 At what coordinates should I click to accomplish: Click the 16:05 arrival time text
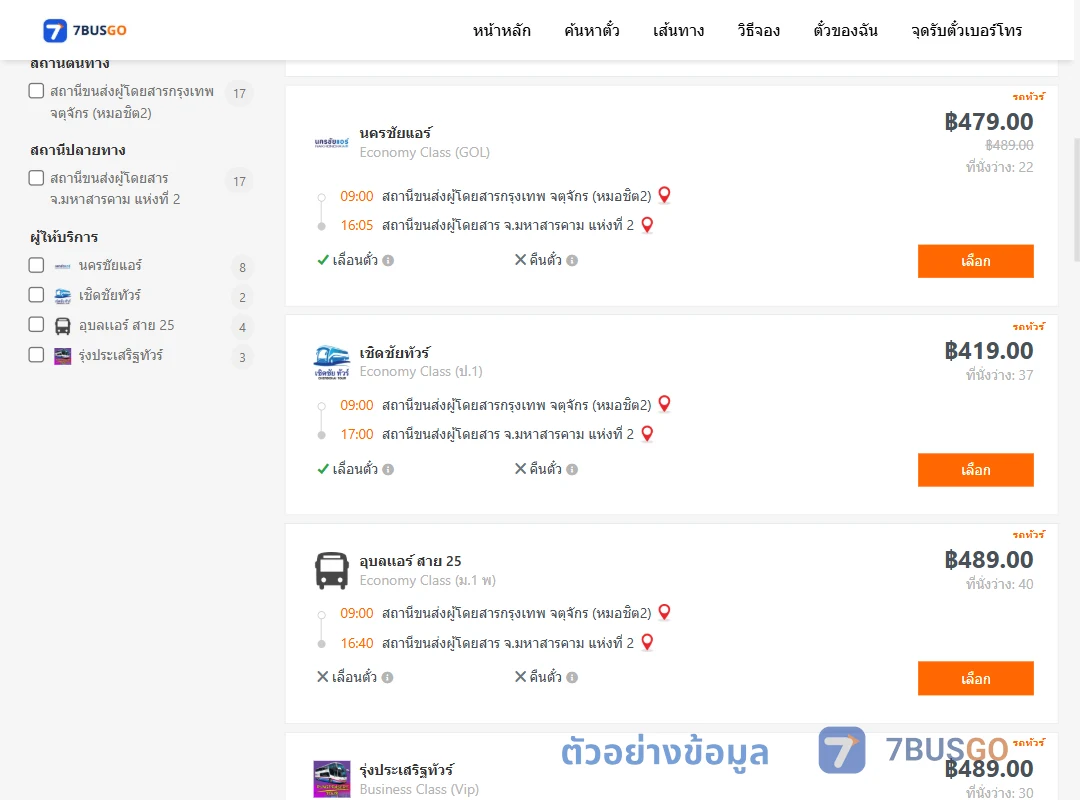pyautogui.click(x=357, y=225)
